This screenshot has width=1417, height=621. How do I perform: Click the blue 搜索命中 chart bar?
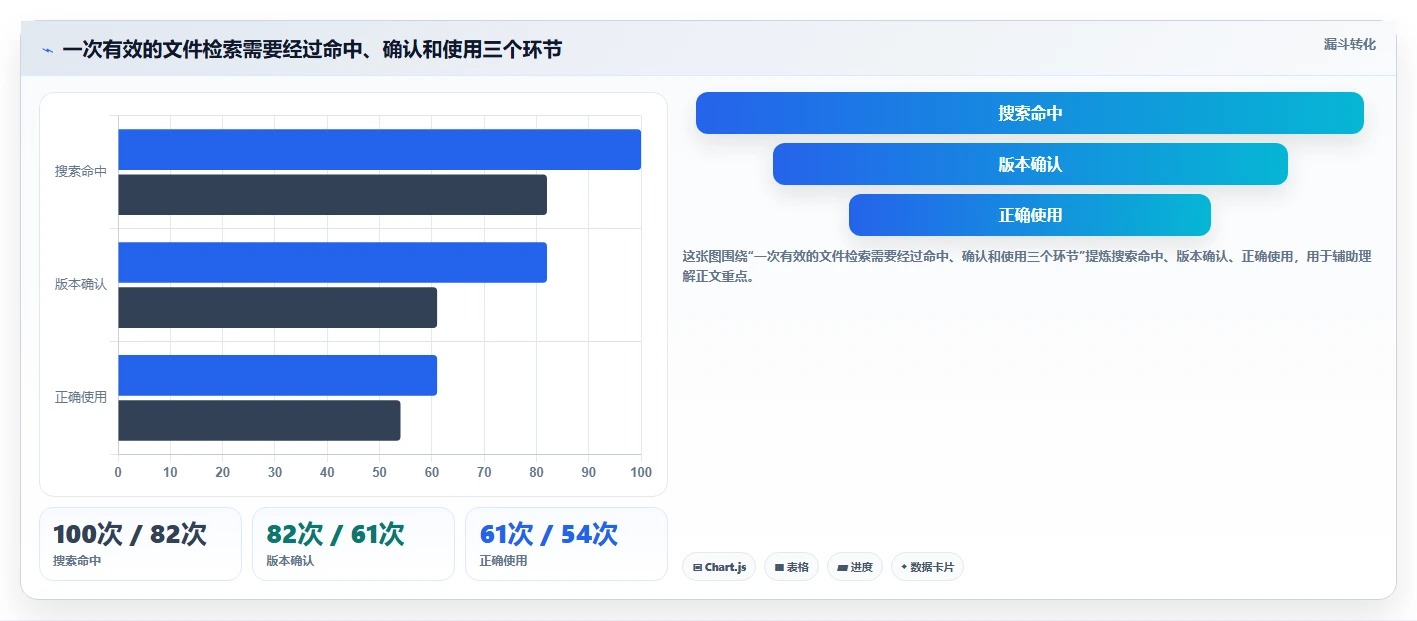point(379,149)
